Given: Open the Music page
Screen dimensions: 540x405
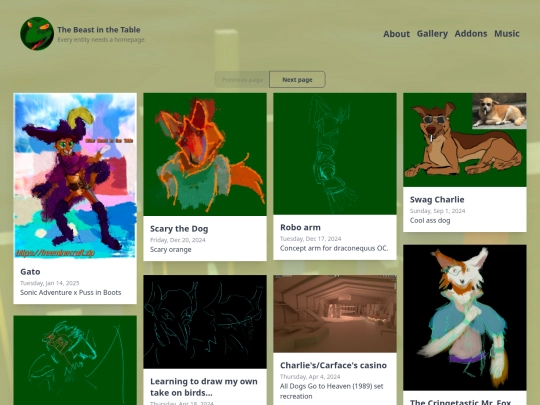Looking at the screenshot, I should coord(507,33).
